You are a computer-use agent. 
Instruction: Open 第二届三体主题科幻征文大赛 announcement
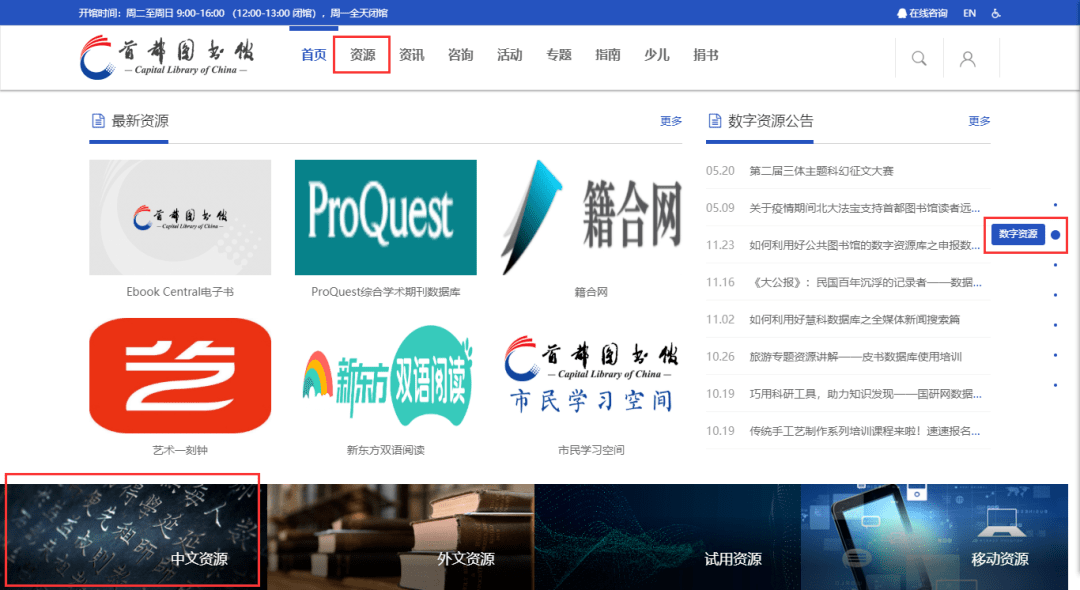point(821,171)
